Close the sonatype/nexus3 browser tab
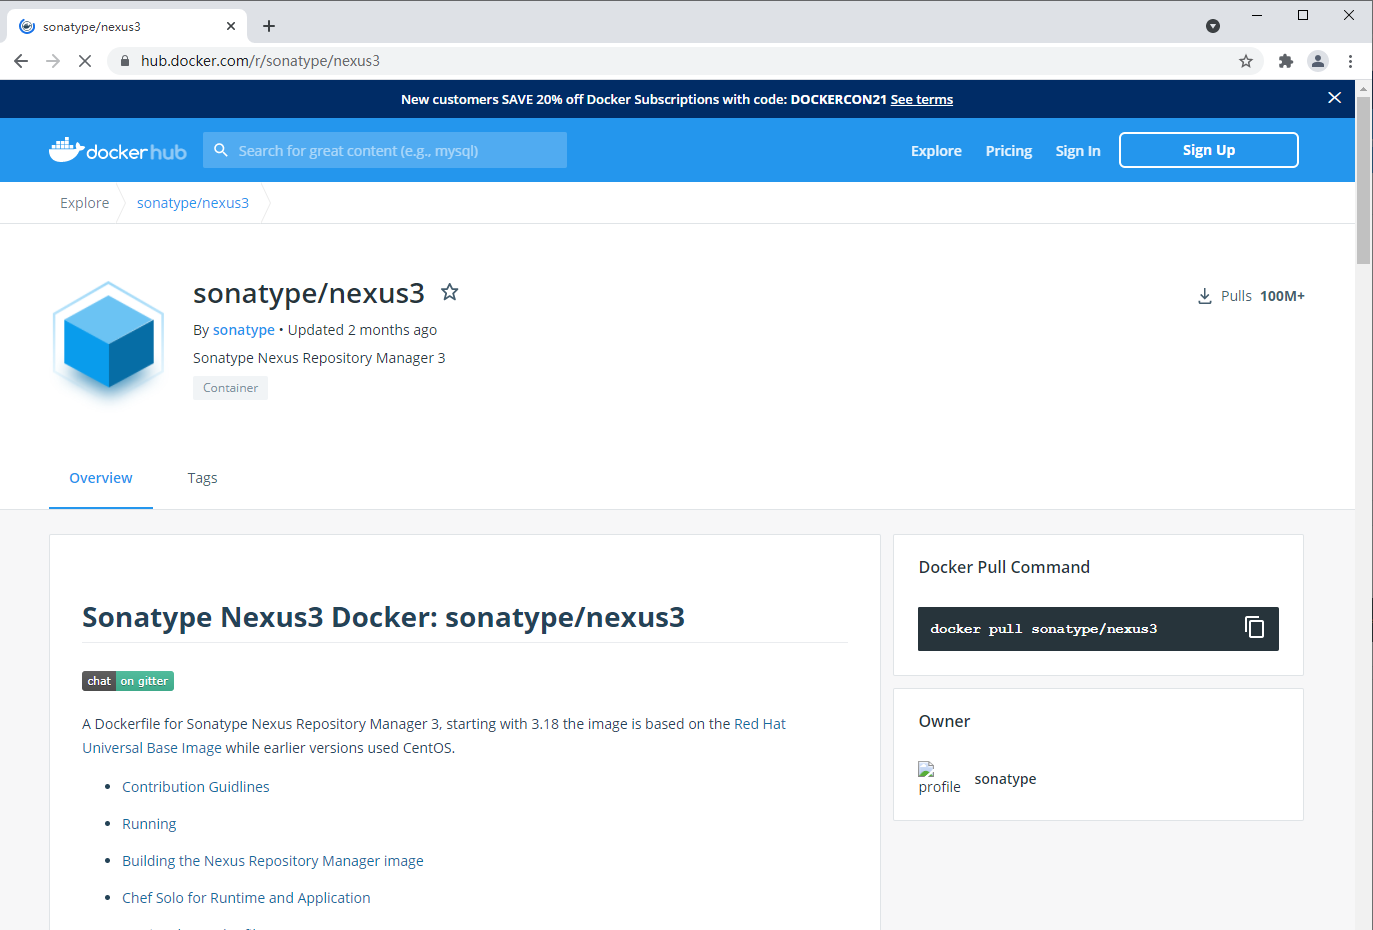Screen dimensions: 1373x930 click(231, 26)
